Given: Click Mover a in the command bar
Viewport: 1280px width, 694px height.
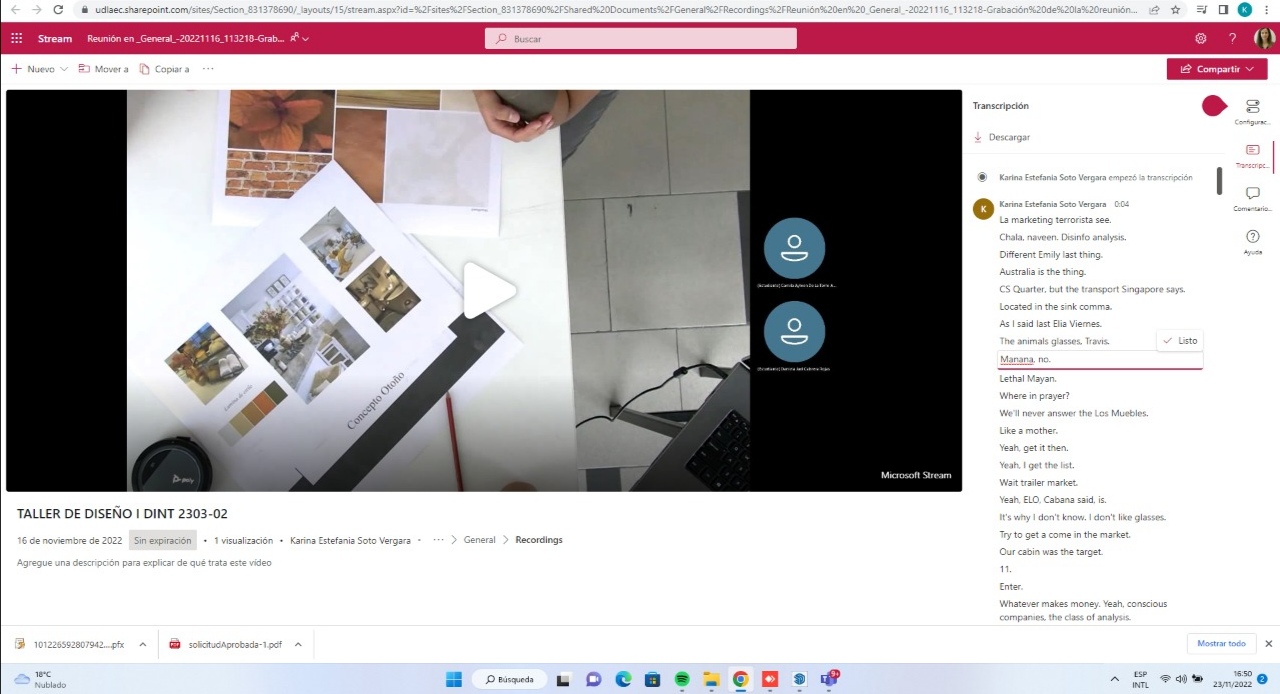Looking at the screenshot, I should tap(104, 69).
